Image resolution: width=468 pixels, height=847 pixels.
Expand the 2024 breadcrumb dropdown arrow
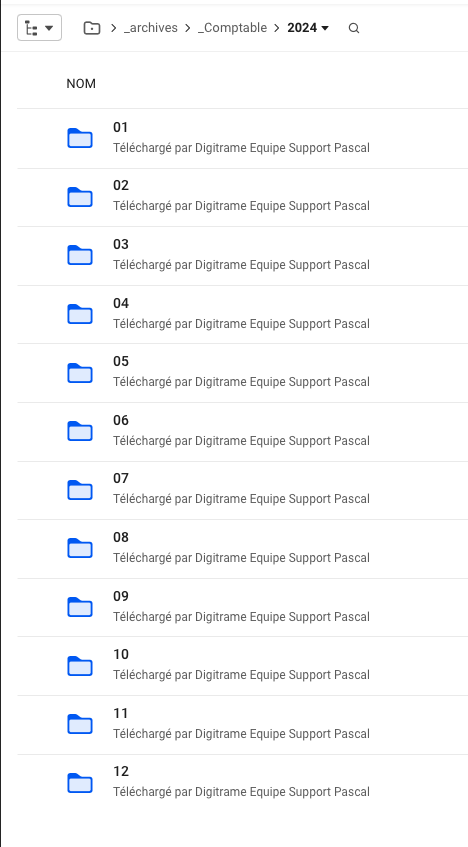coord(325,28)
